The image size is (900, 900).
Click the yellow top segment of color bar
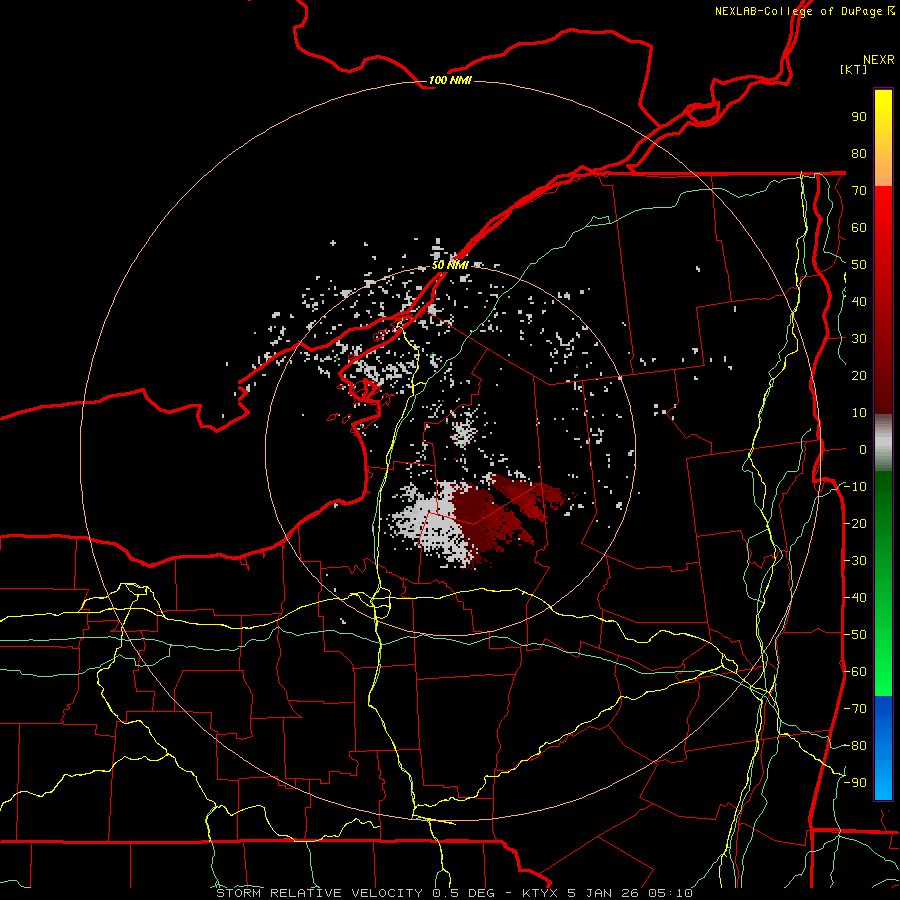coord(883,126)
